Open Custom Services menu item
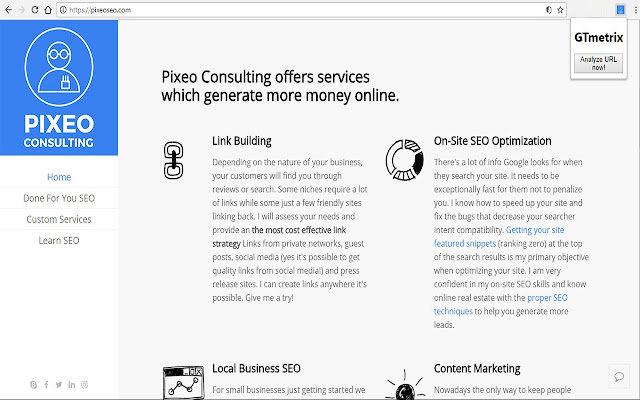The image size is (640, 400). (59, 219)
